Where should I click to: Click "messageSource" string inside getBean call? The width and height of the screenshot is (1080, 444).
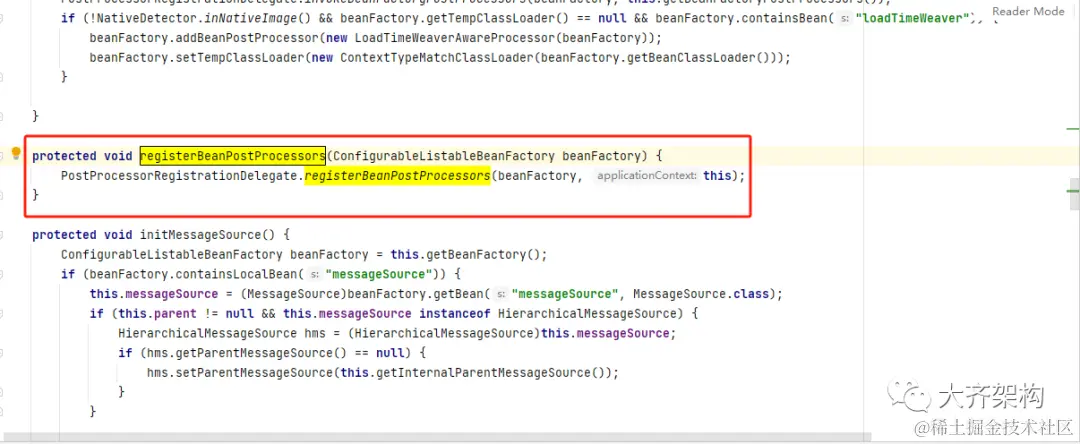pyautogui.click(x=566, y=294)
